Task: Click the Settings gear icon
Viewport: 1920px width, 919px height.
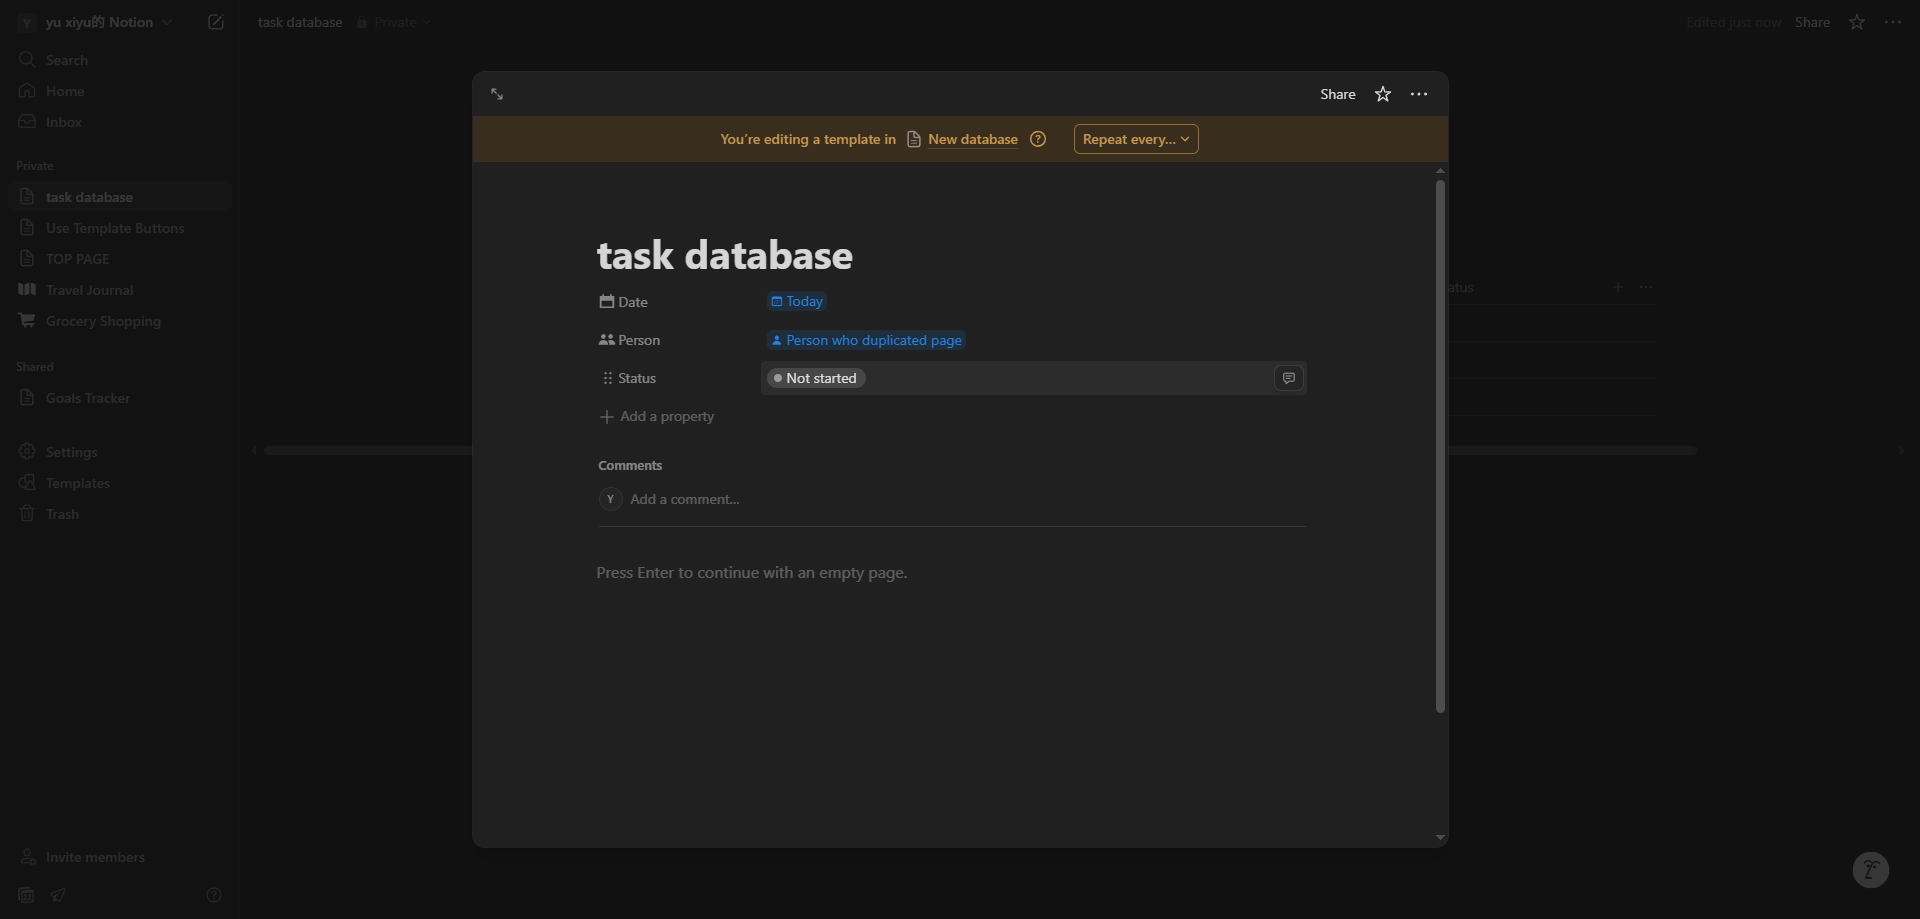Action: pos(27,452)
